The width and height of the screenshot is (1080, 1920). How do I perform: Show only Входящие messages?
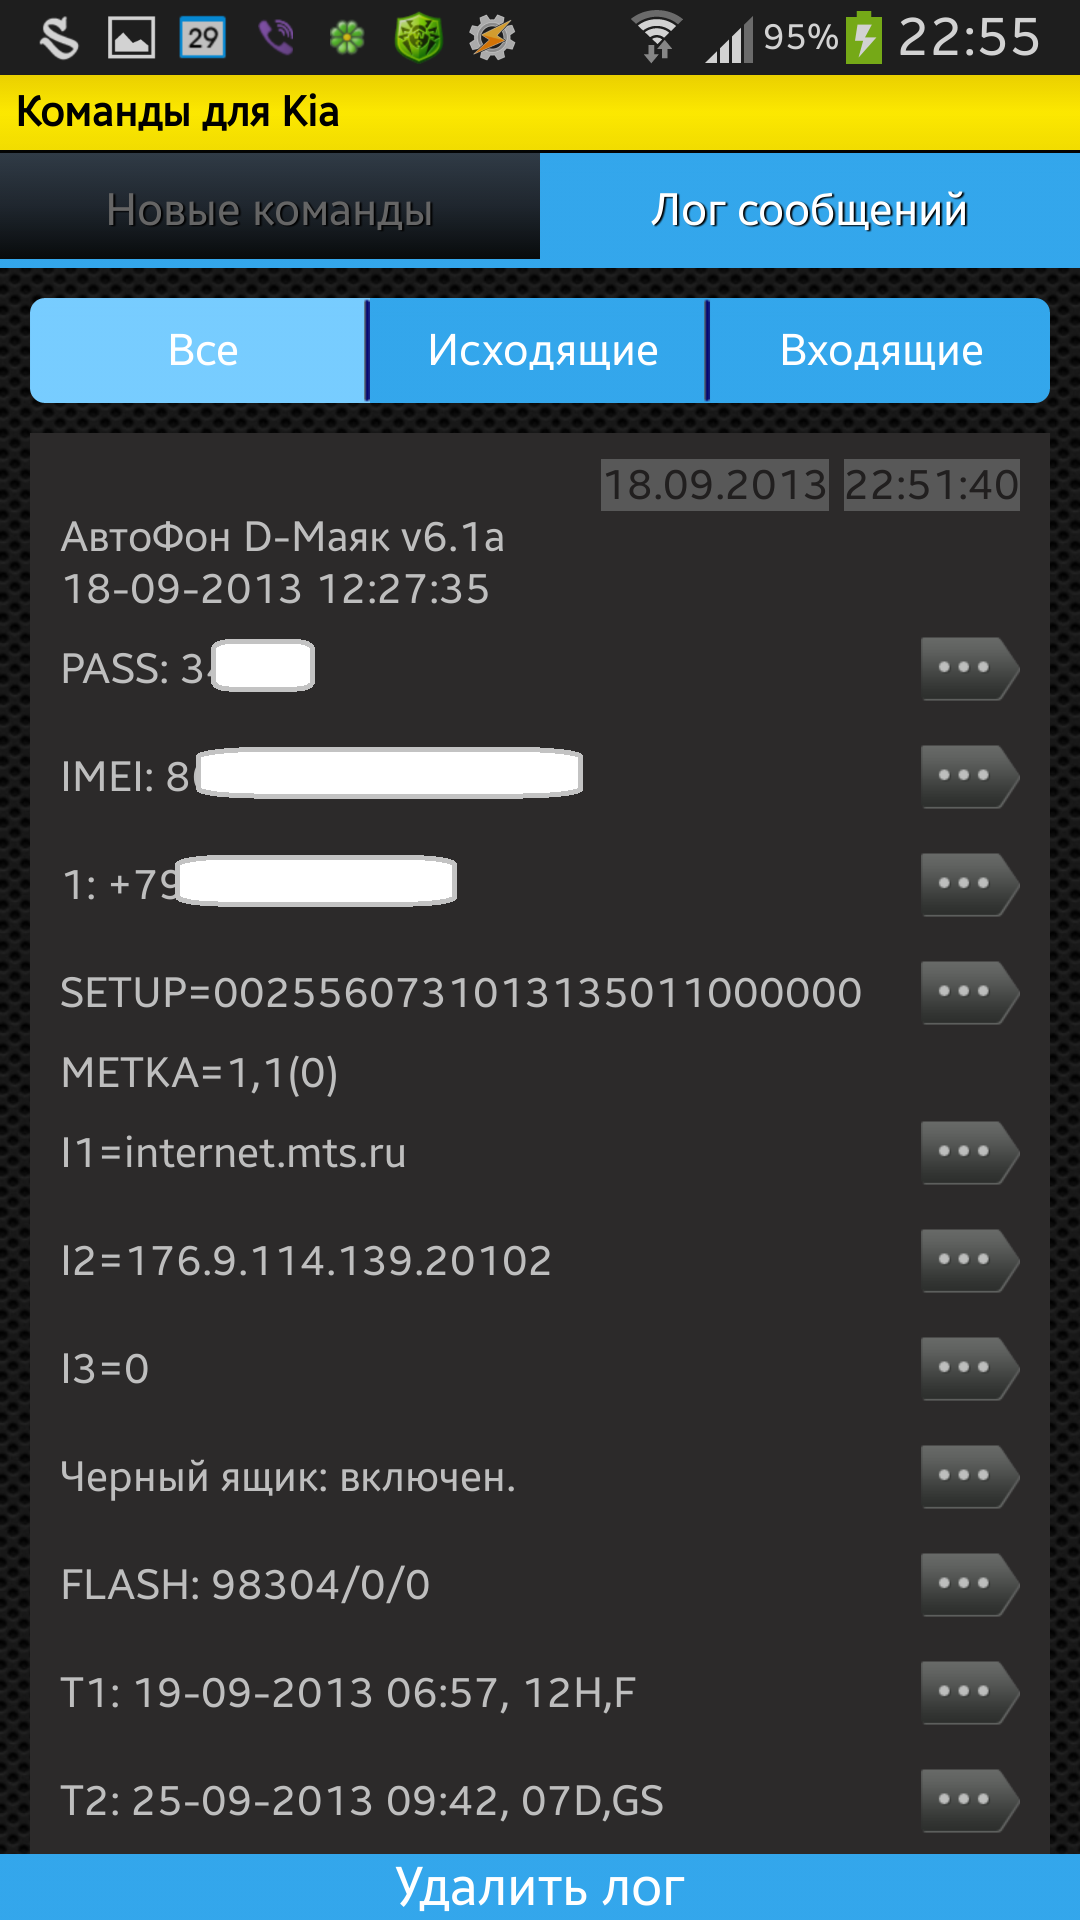point(880,351)
